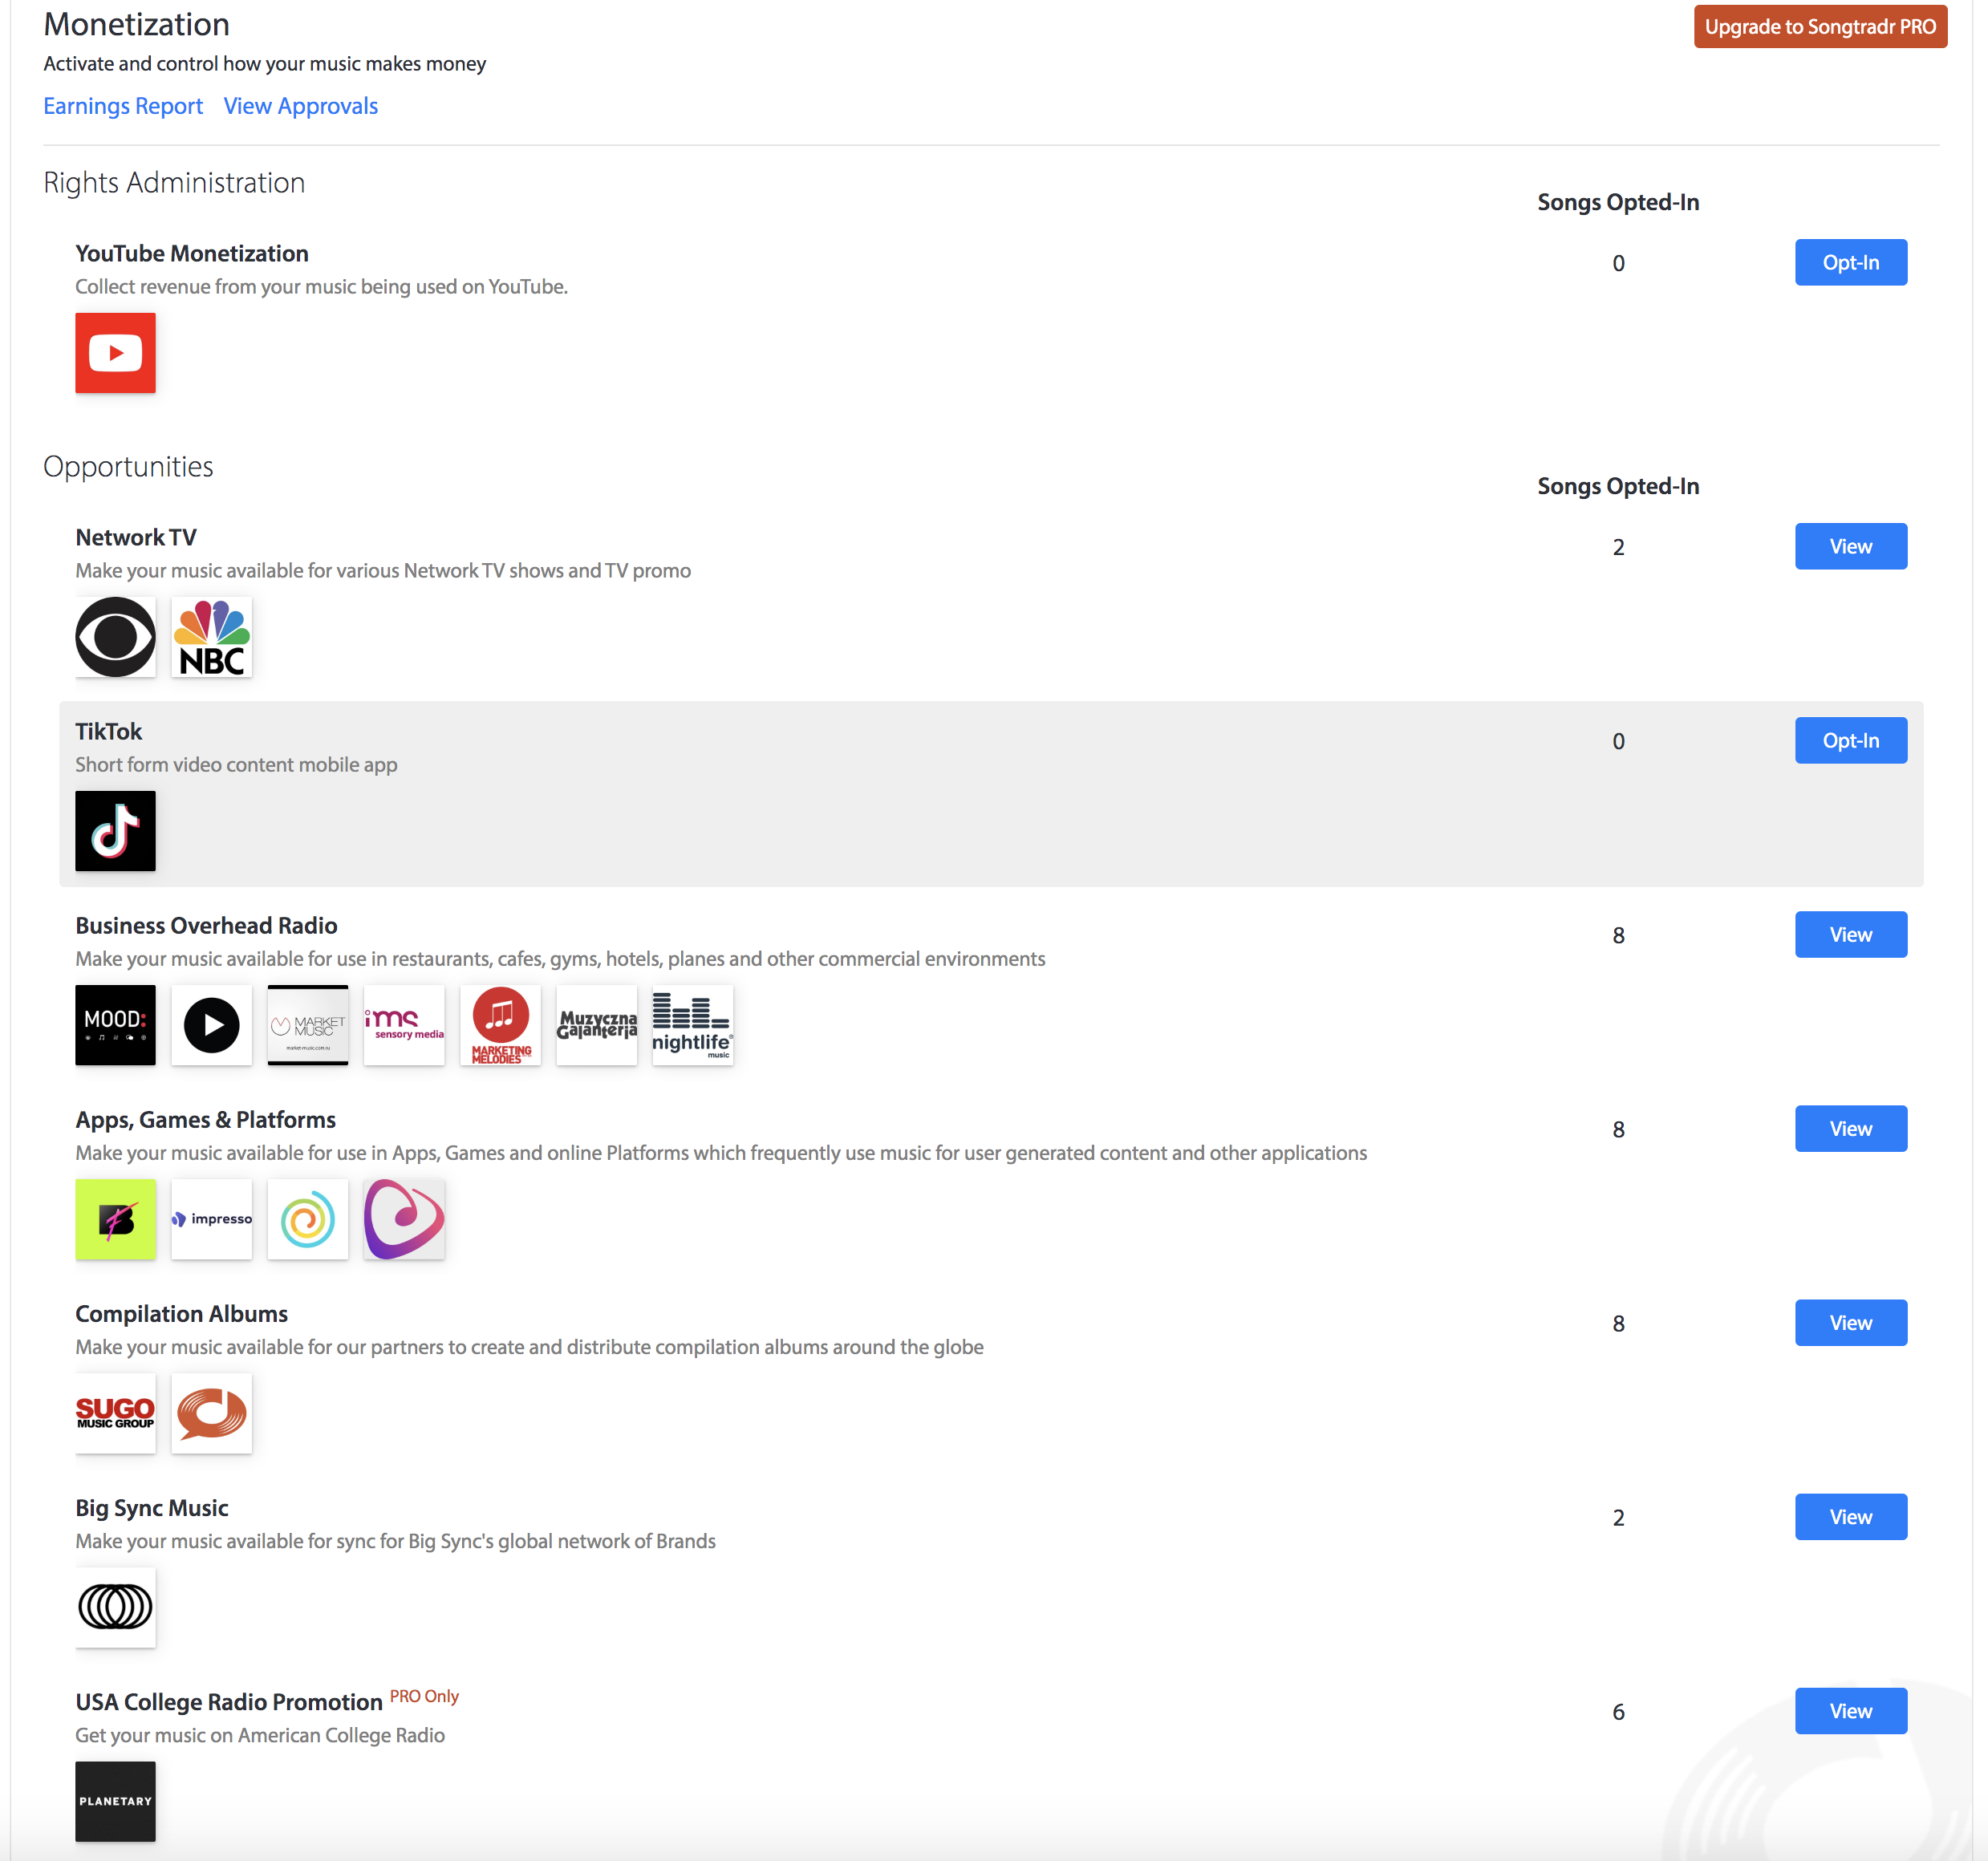1988x1861 pixels.
Task: Opt-In to TikTok
Action: [1850, 740]
